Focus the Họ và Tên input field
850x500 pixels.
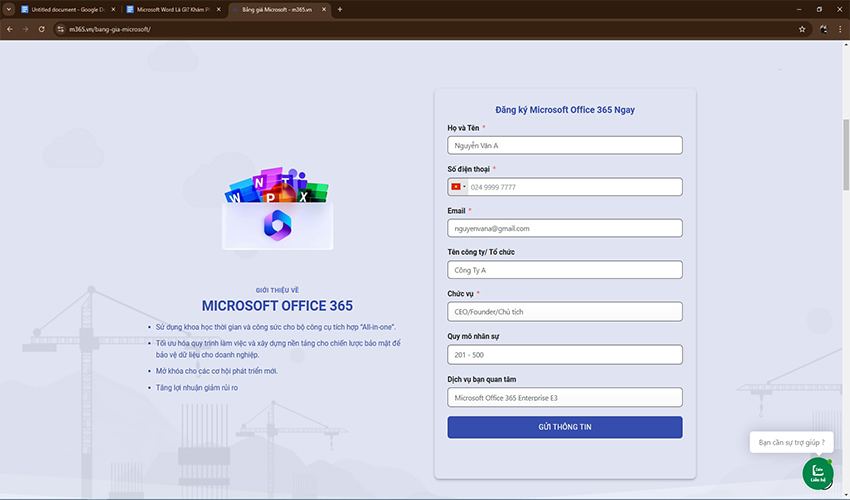pyautogui.click(x=565, y=145)
